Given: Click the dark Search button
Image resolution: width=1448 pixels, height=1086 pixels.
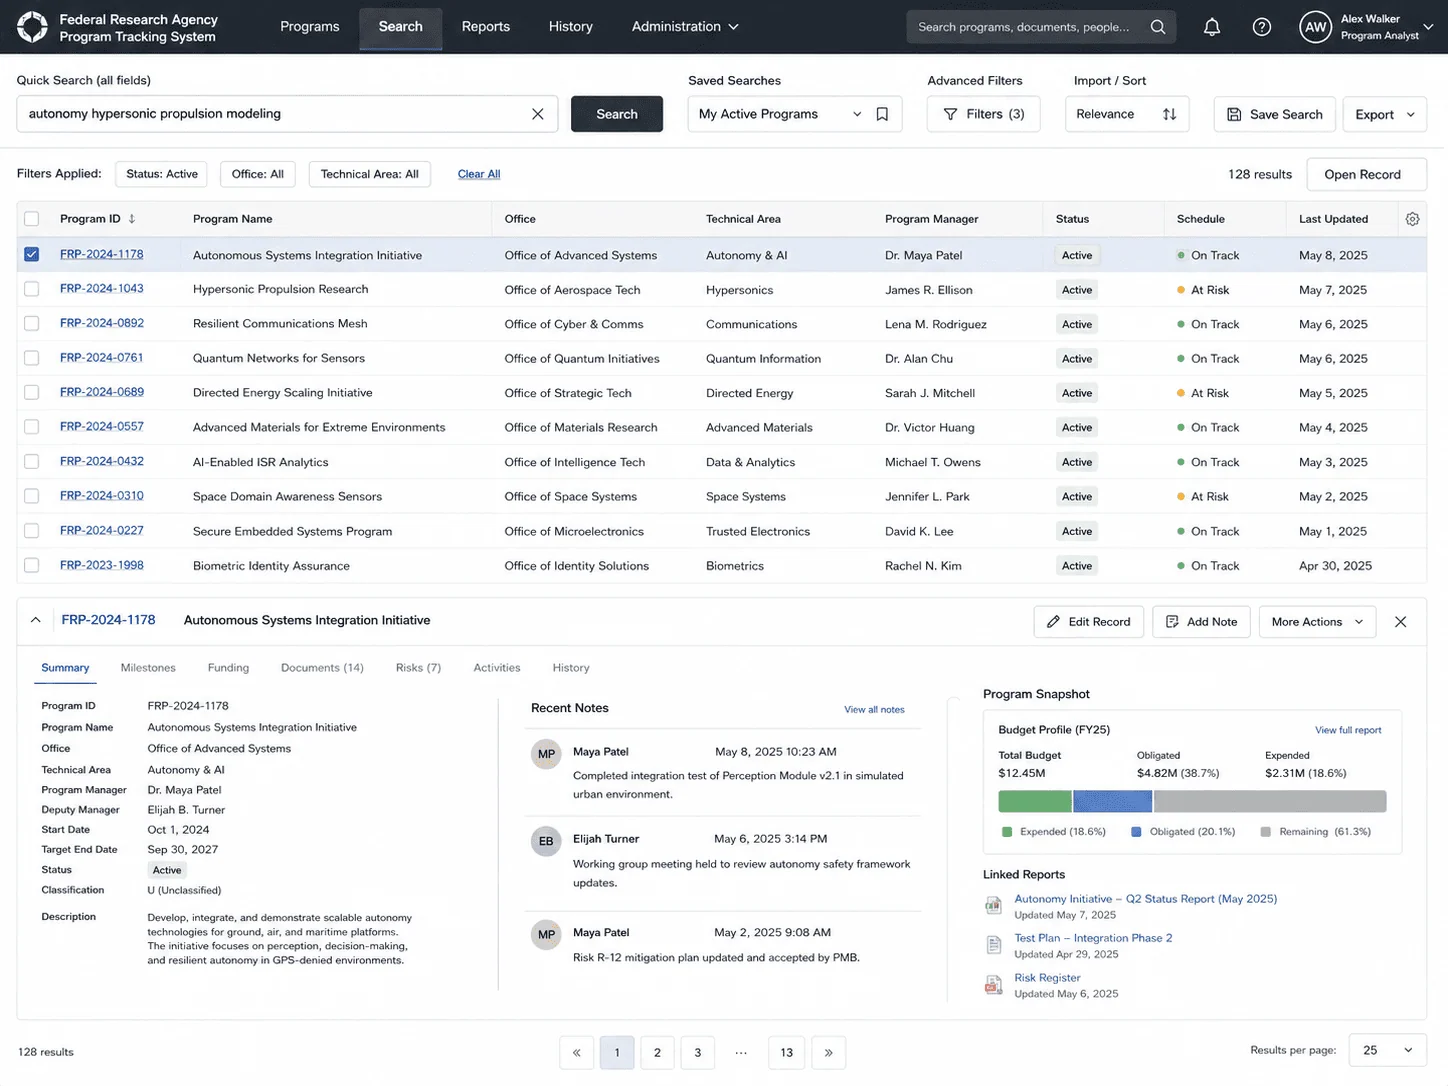Looking at the screenshot, I should point(617,114).
